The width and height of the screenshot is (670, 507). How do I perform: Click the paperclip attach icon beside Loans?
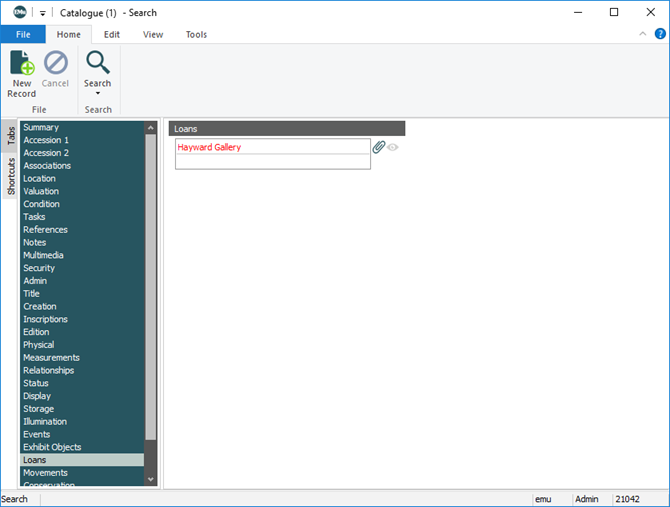(379, 147)
